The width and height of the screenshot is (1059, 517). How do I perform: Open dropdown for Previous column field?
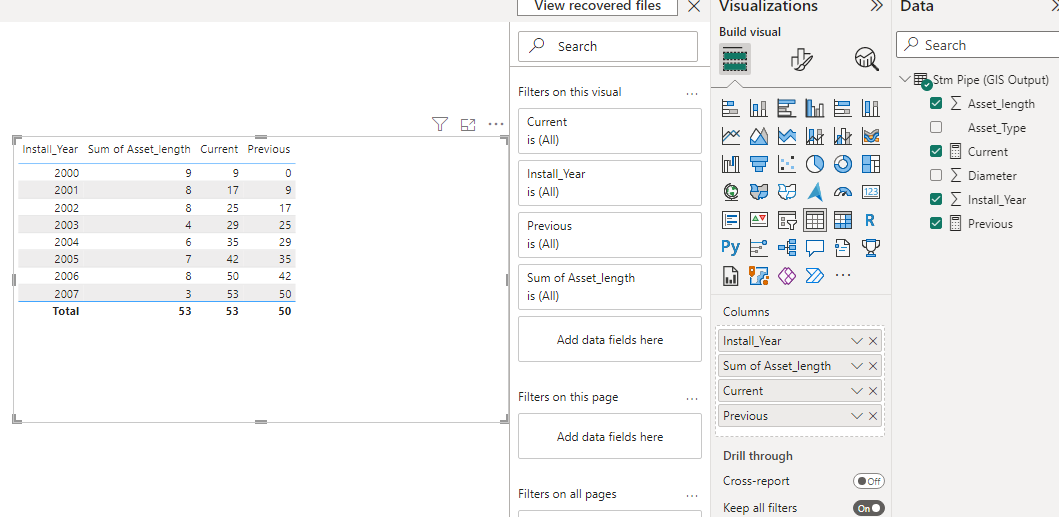pos(857,416)
